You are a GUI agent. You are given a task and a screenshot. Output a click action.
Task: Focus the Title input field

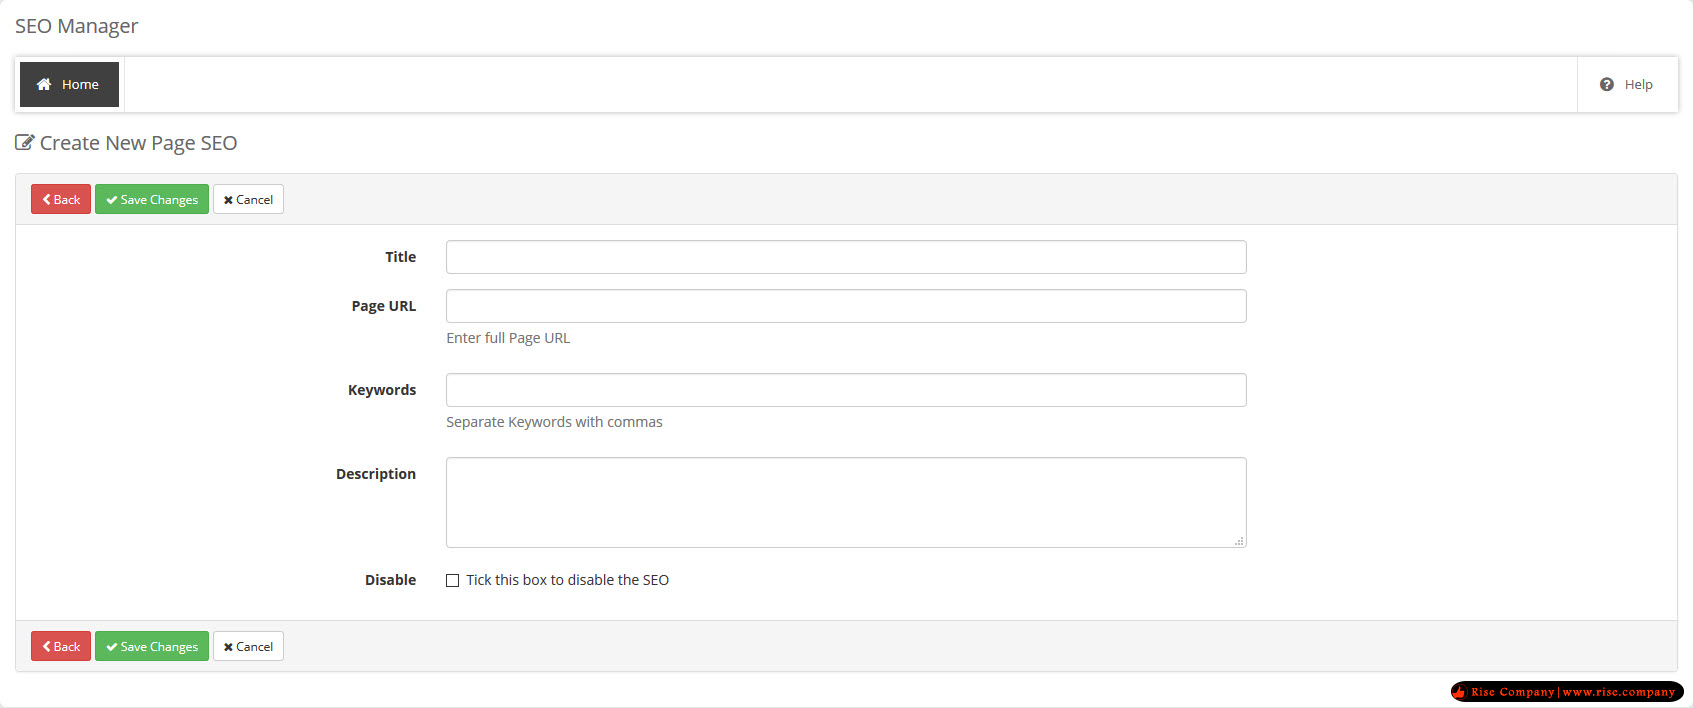click(x=846, y=257)
